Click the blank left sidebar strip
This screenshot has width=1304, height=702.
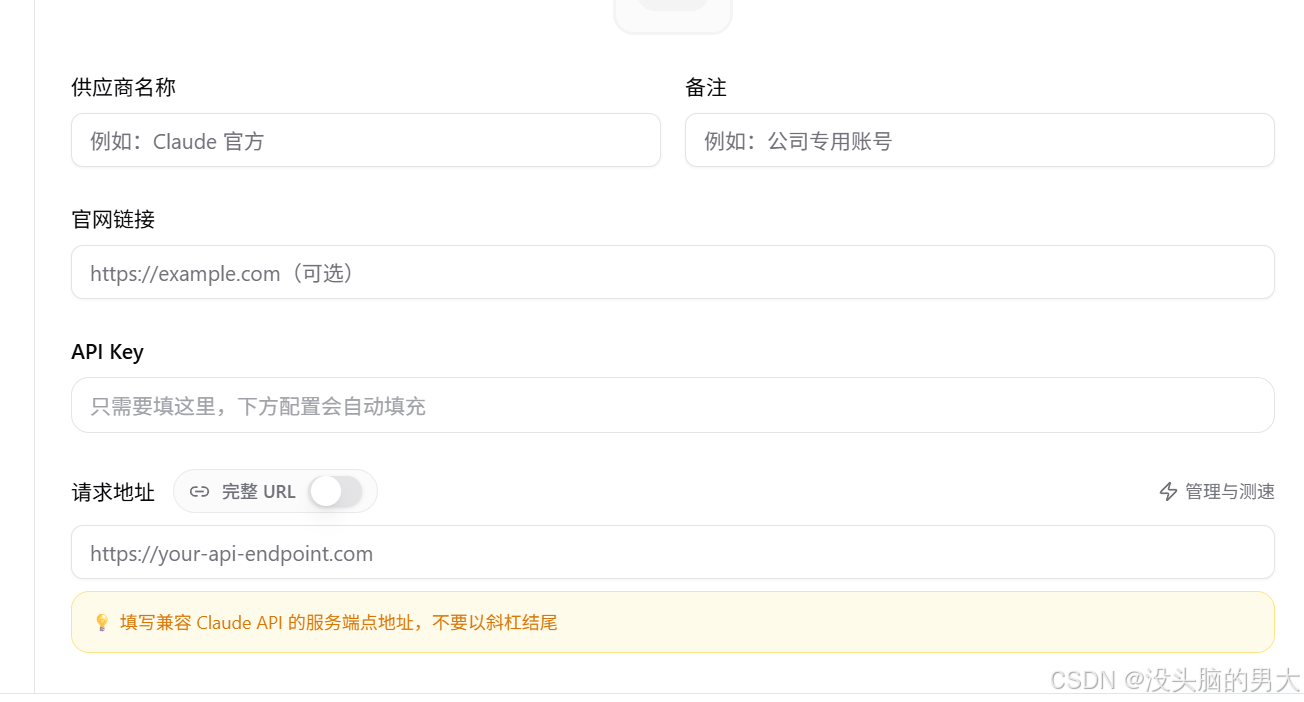pos(17,345)
